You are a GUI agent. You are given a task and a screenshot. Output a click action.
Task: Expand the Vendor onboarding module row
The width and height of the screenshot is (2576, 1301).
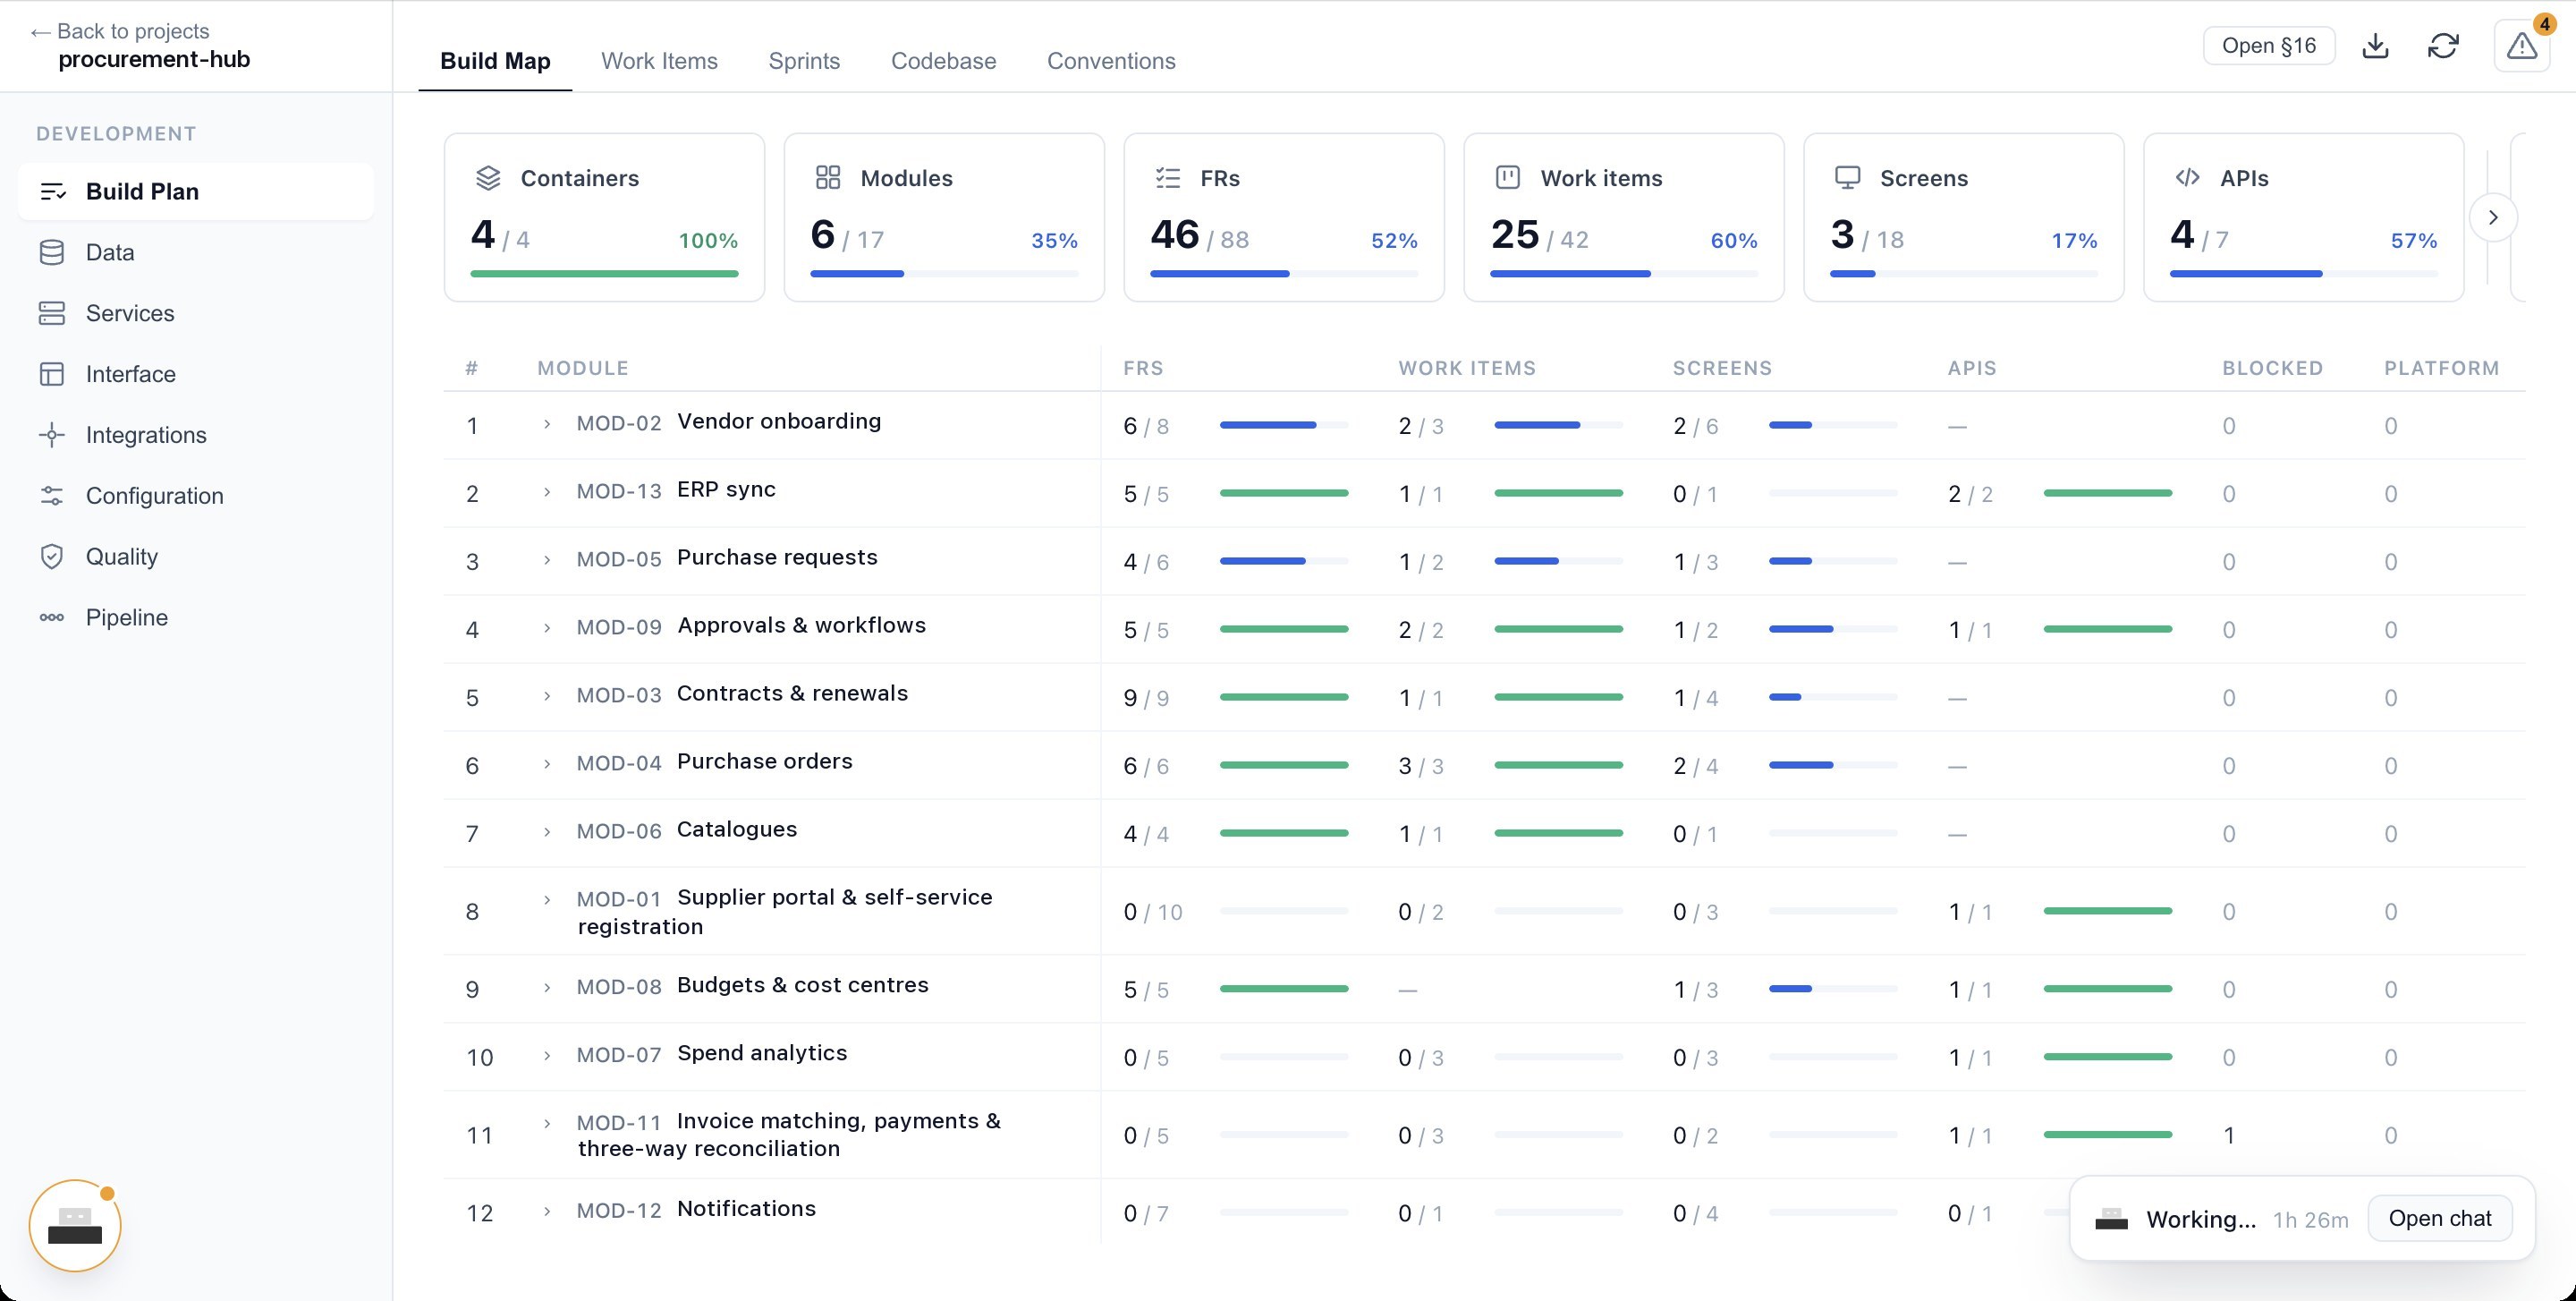point(547,424)
